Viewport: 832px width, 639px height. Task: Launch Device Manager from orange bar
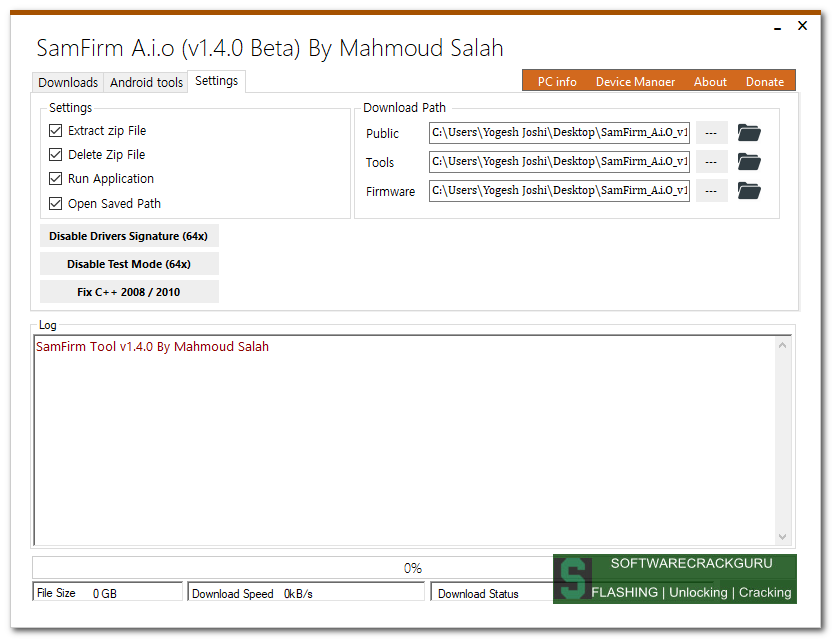point(635,82)
